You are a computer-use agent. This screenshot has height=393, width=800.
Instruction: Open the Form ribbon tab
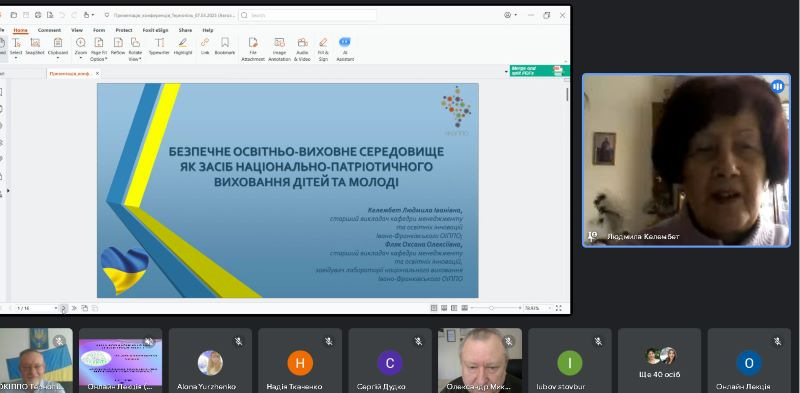pyautogui.click(x=99, y=30)
